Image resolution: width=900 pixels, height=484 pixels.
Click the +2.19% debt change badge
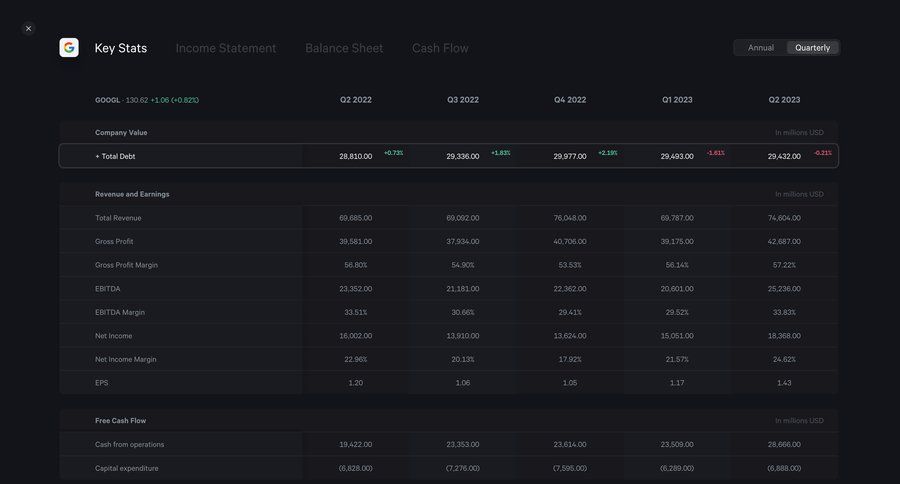tap(607, 153)
